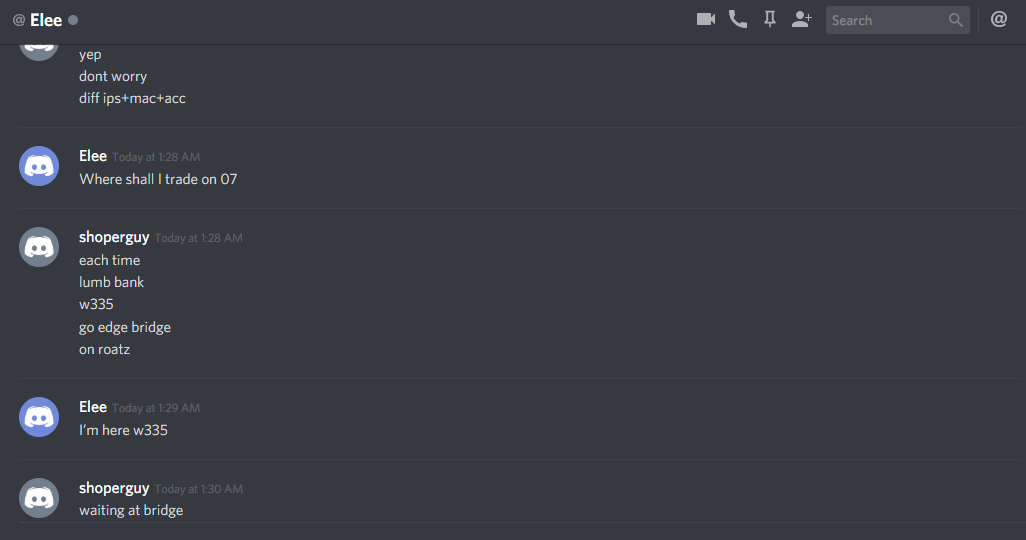Click Elee username above 'I'm here w335'
This screenshot has height=540, width=1026.
[x=93, y=407]
